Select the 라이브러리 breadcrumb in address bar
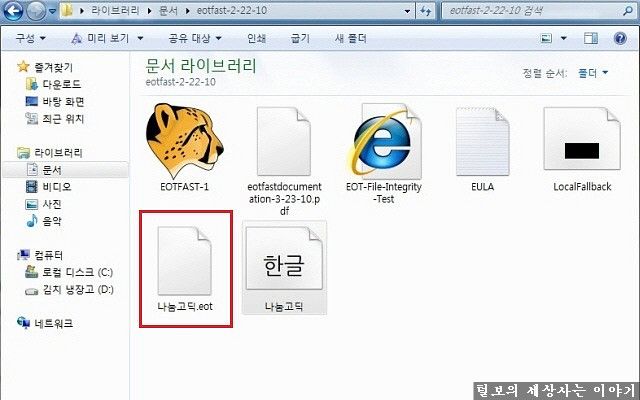The width and height of the screenshot is (640, 400). point(114,11)
